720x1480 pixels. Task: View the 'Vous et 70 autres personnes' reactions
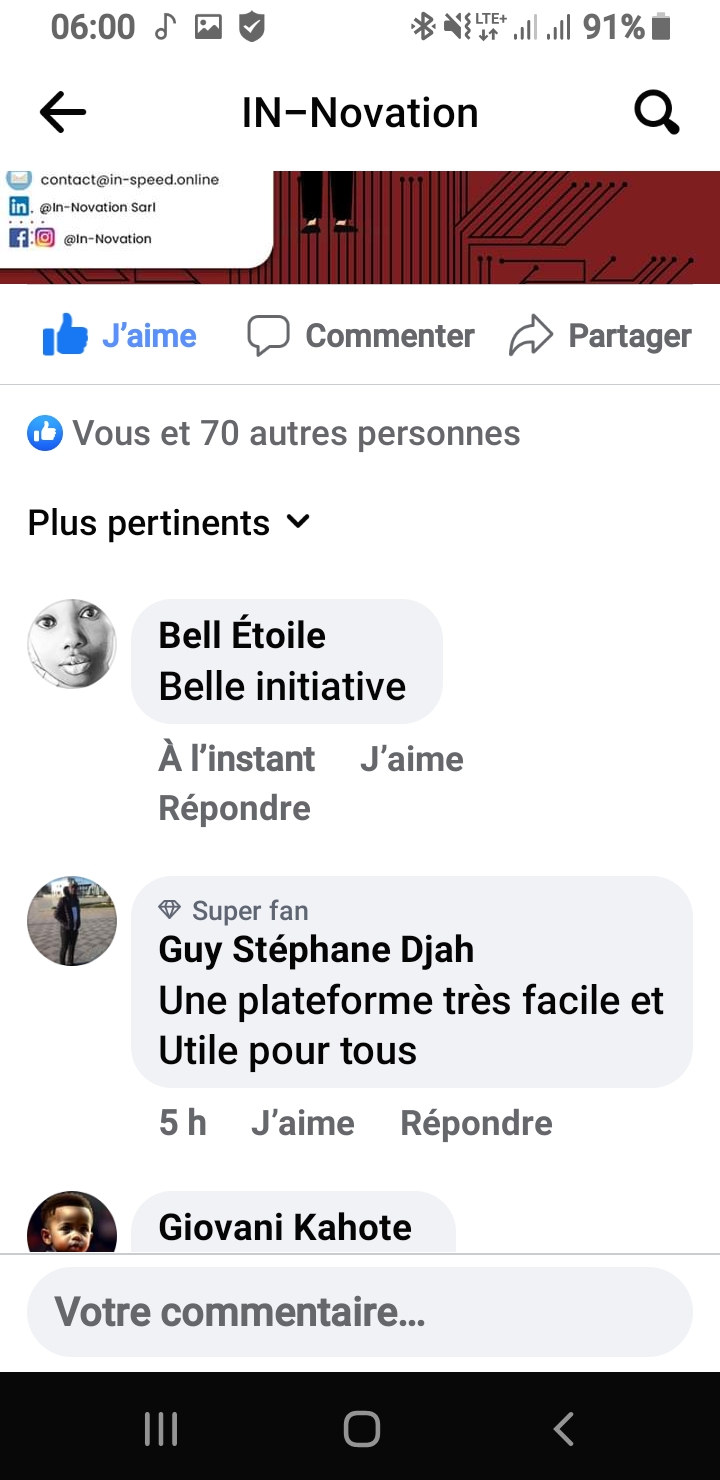pyautogui.click(x=296, y=433)
